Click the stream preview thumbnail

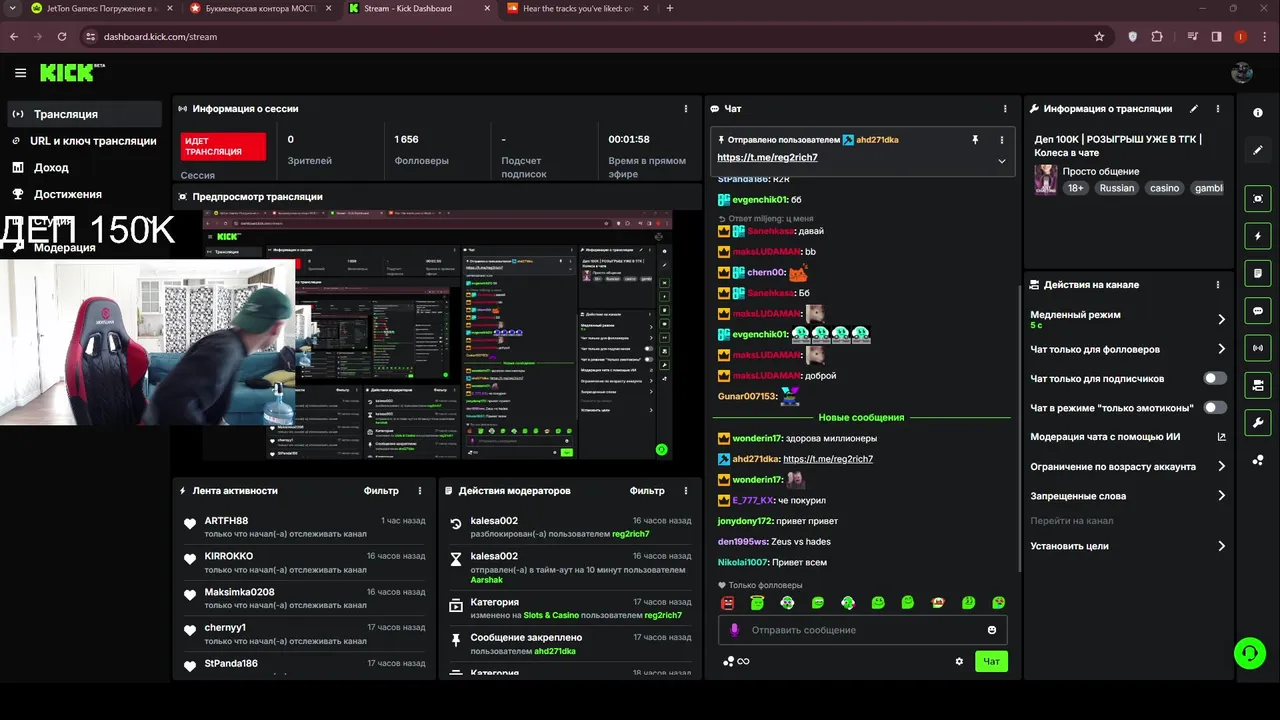tap(437, 334)
